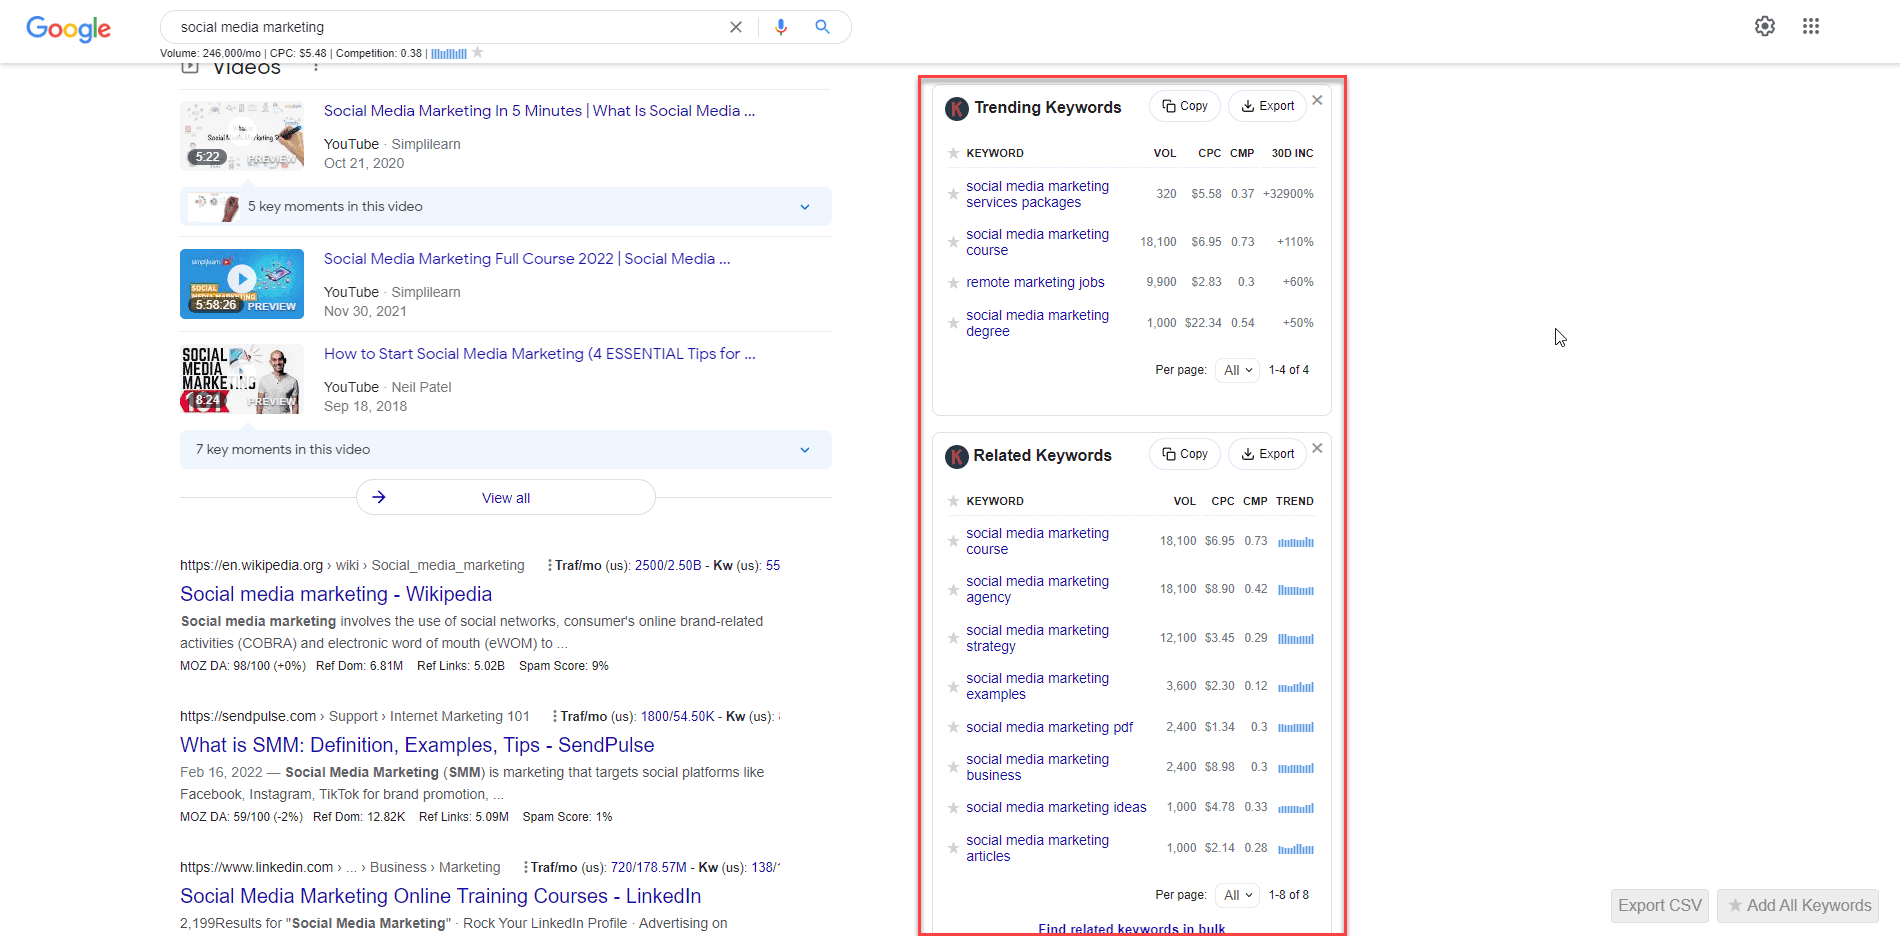
Task: Click the 'Export CSV' button
Action: point(1659,905)
